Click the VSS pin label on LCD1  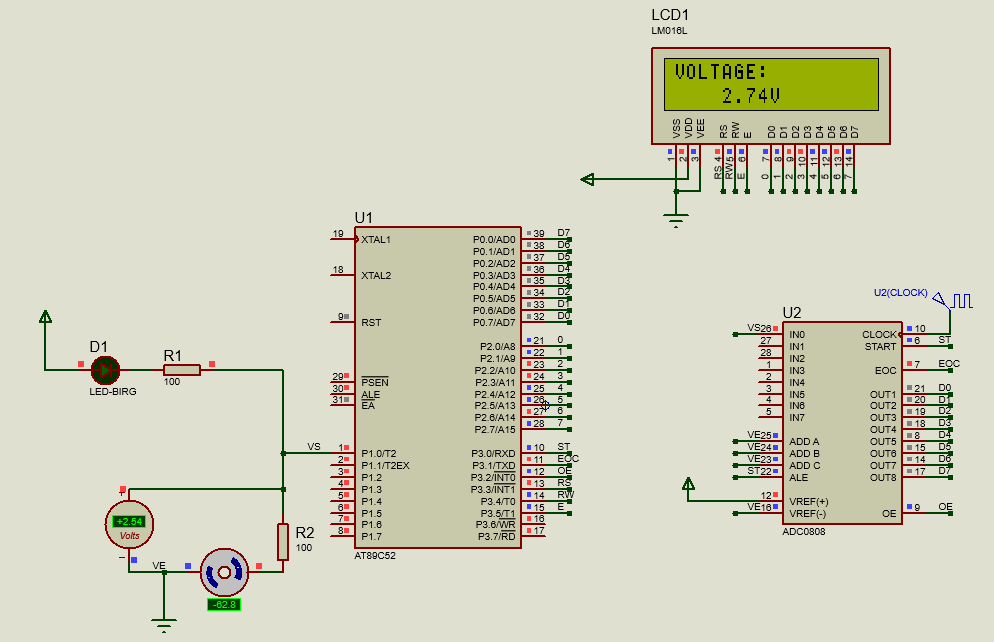click(676, 129)
